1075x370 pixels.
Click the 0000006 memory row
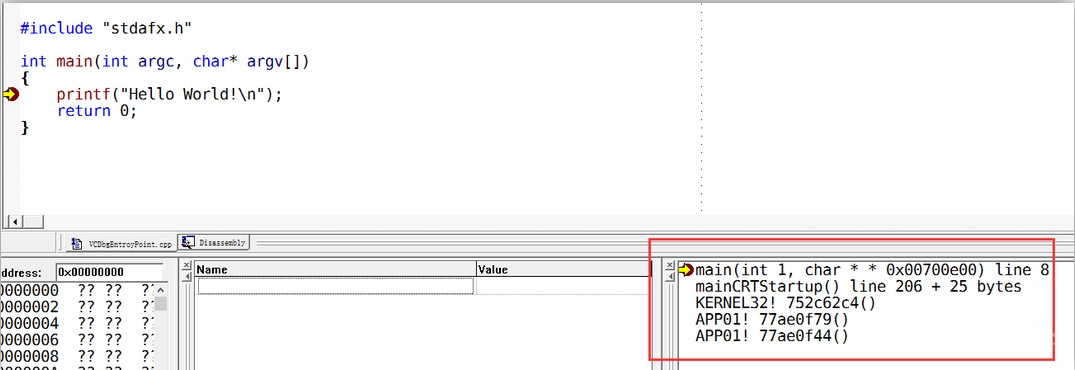pyautogui.click(x=77, y=340)
